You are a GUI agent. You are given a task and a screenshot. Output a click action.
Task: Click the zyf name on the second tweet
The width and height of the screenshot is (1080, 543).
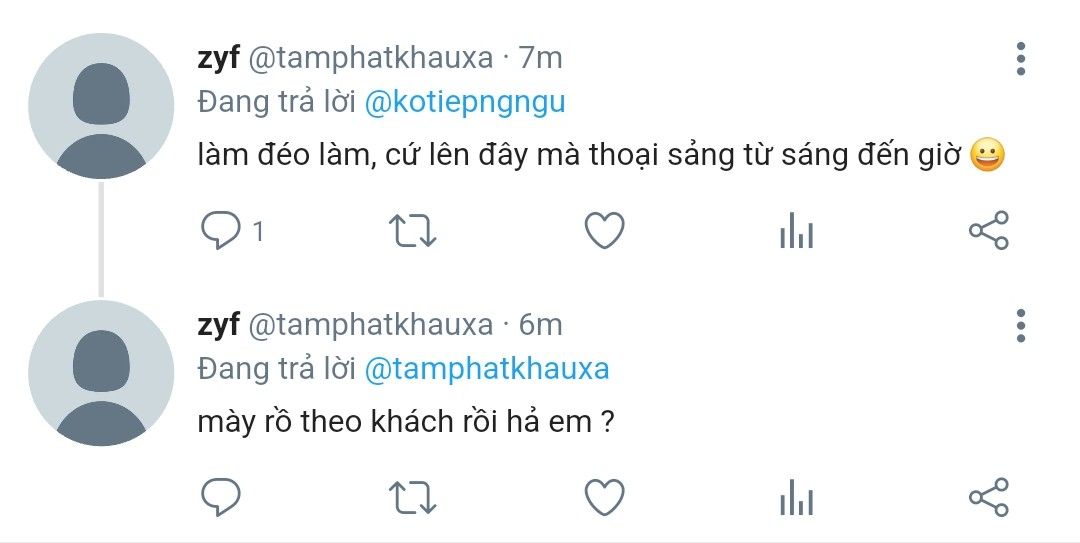pyautogui.click(x=218, y=325)
